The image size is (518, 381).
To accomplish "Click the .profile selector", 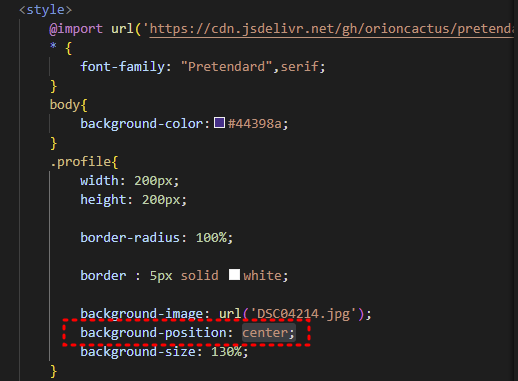I will [x=80, y=162].
